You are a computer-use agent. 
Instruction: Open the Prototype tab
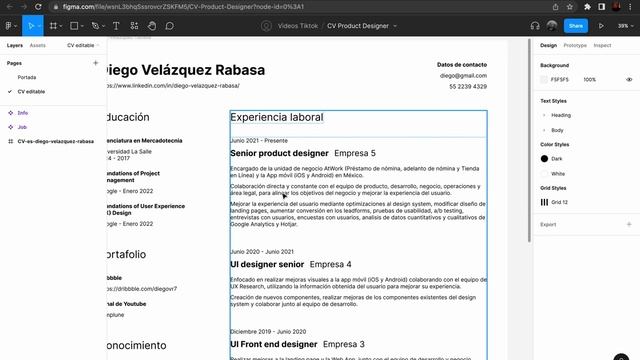click(575, 45)
